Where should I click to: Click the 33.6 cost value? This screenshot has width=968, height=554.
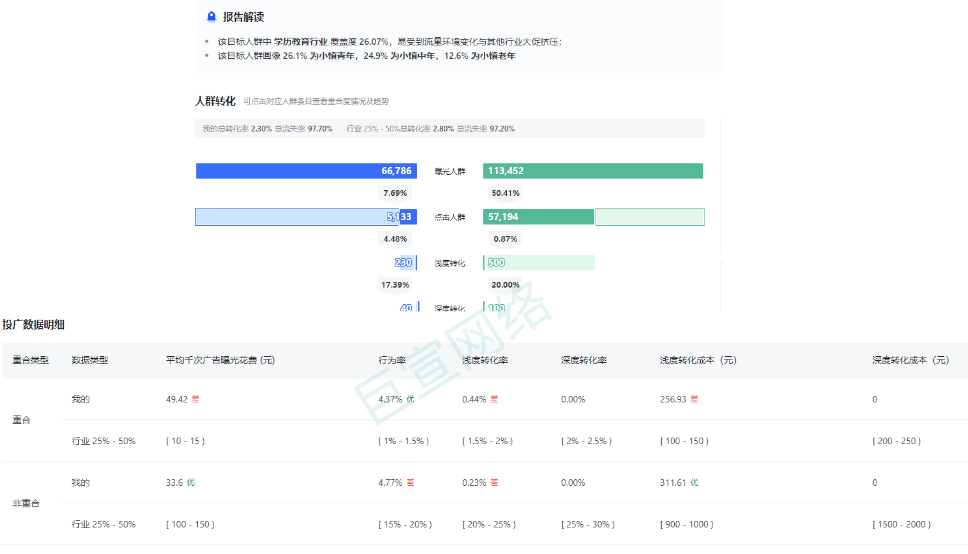(174, 483)
